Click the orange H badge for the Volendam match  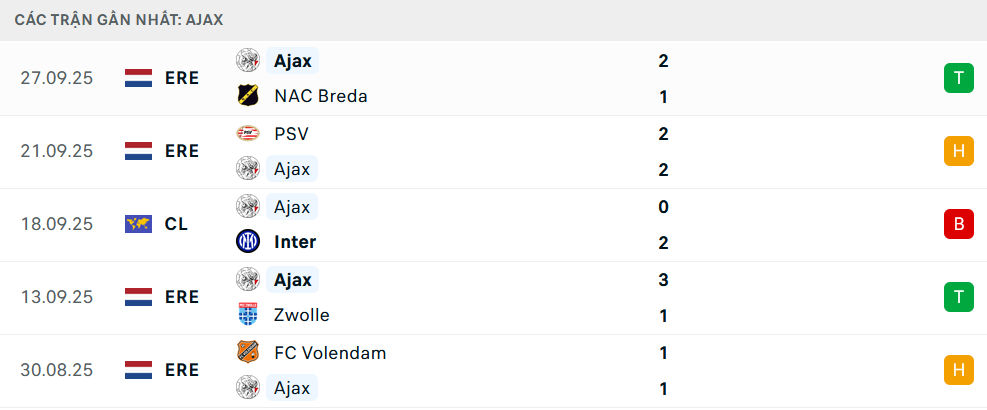(x=958, y=370)
